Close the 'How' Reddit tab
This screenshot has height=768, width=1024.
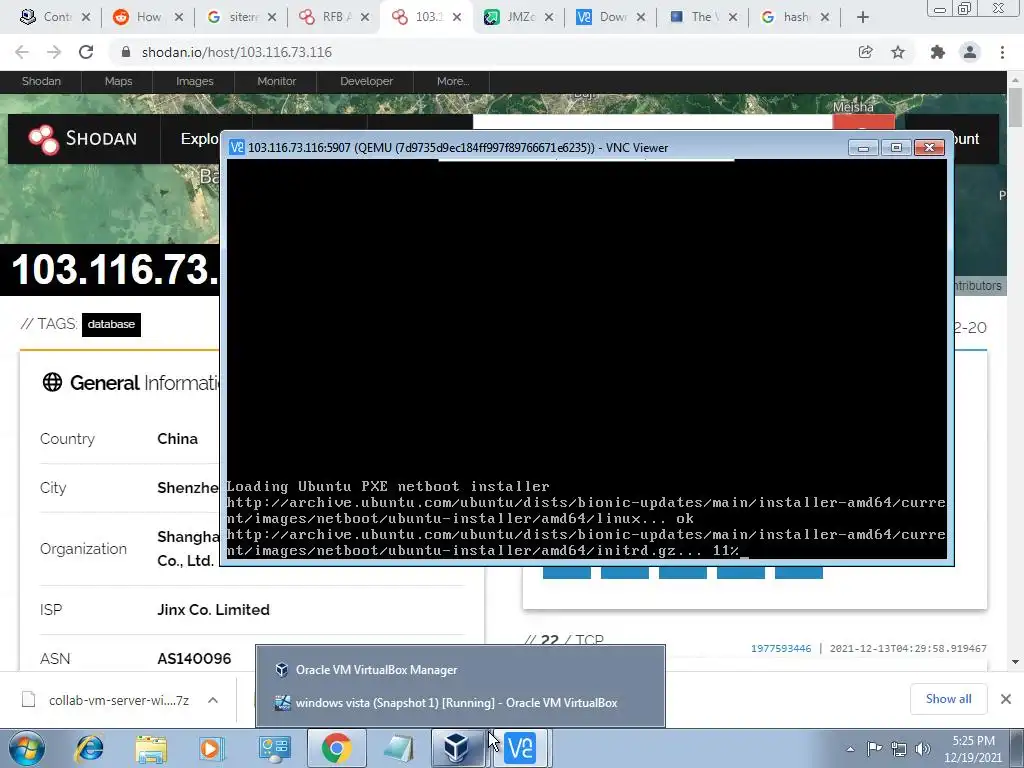tap(179, 17)
